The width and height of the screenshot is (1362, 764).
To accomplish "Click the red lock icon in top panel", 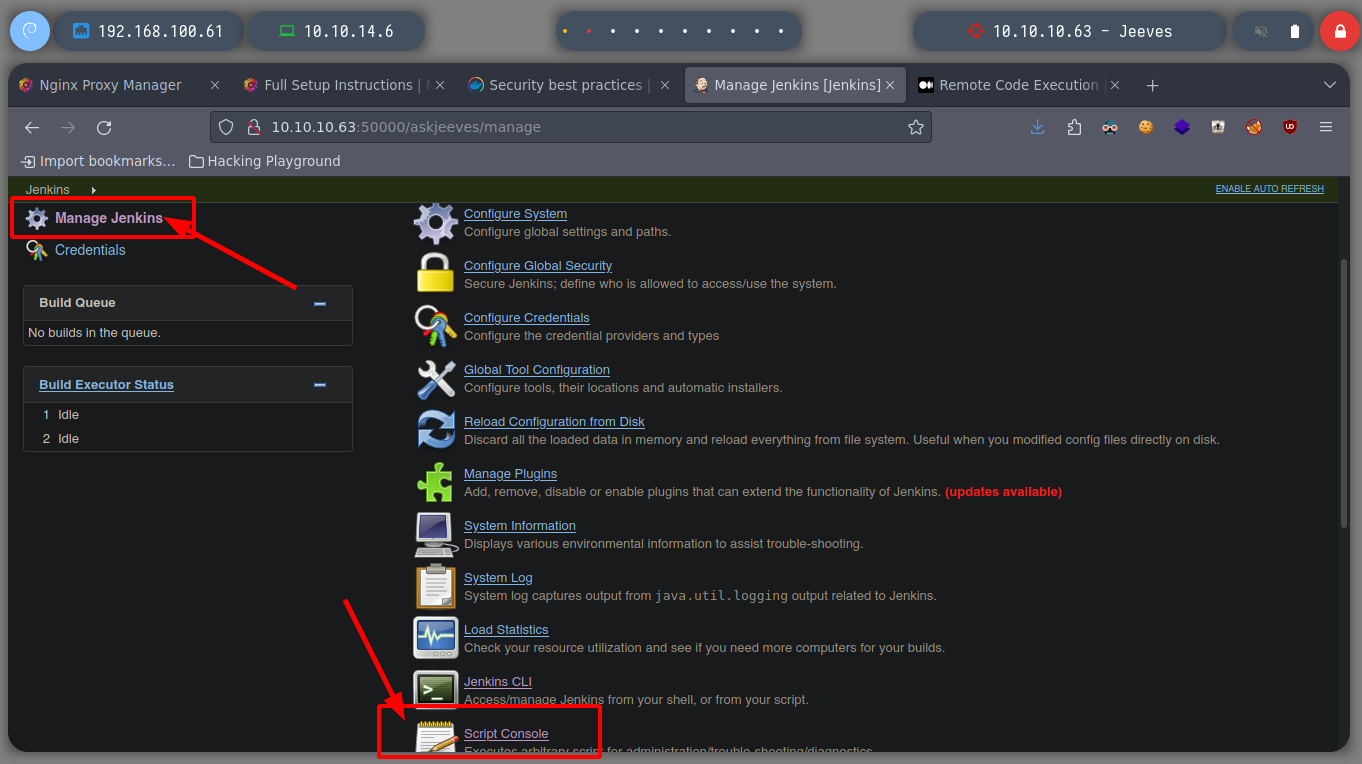I will [1339, 31].
